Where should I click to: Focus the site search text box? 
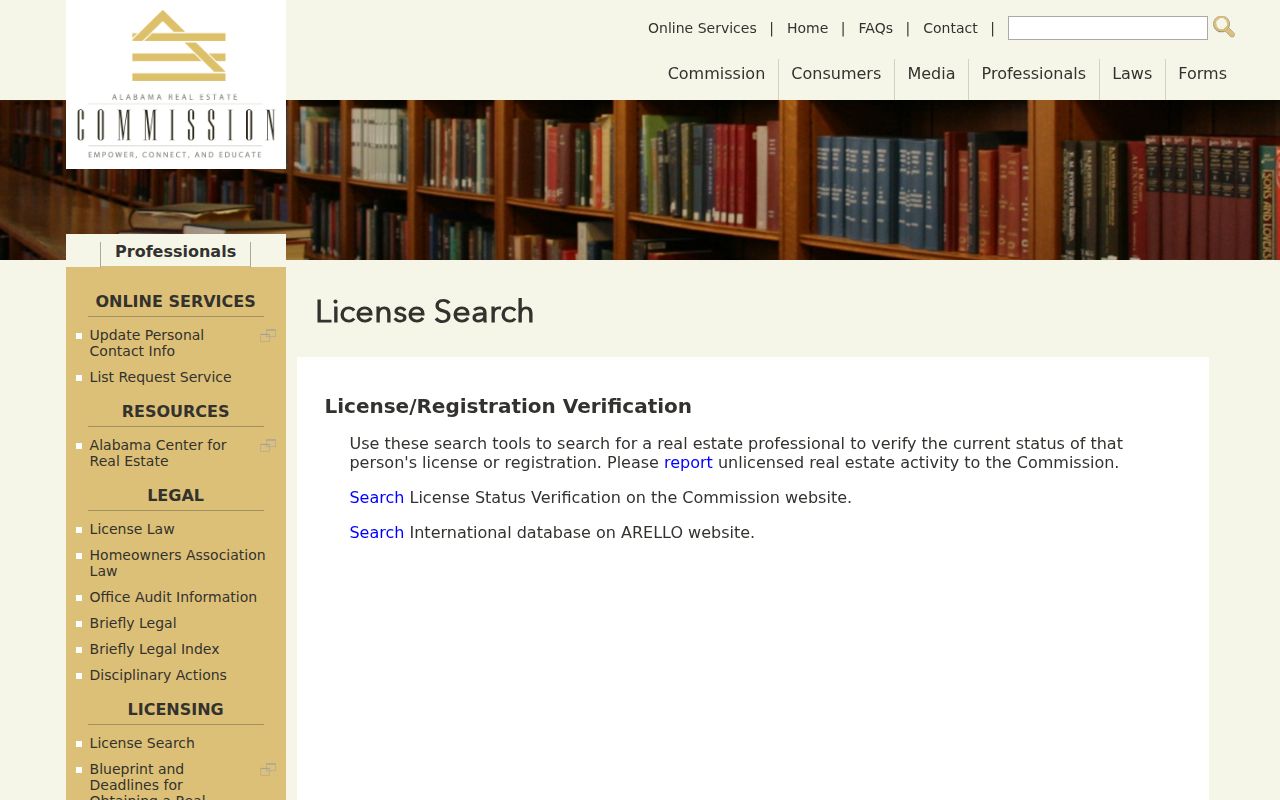[x=1108, y=28]
